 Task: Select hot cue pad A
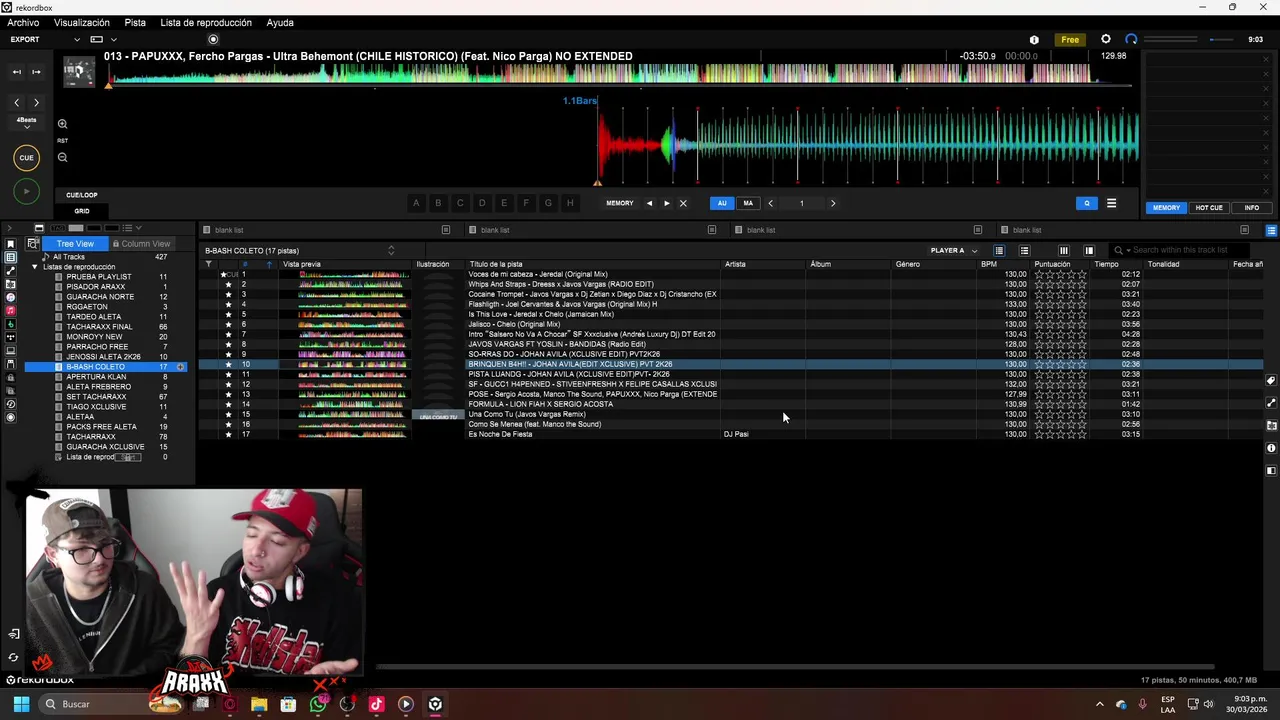click(416, 203)
